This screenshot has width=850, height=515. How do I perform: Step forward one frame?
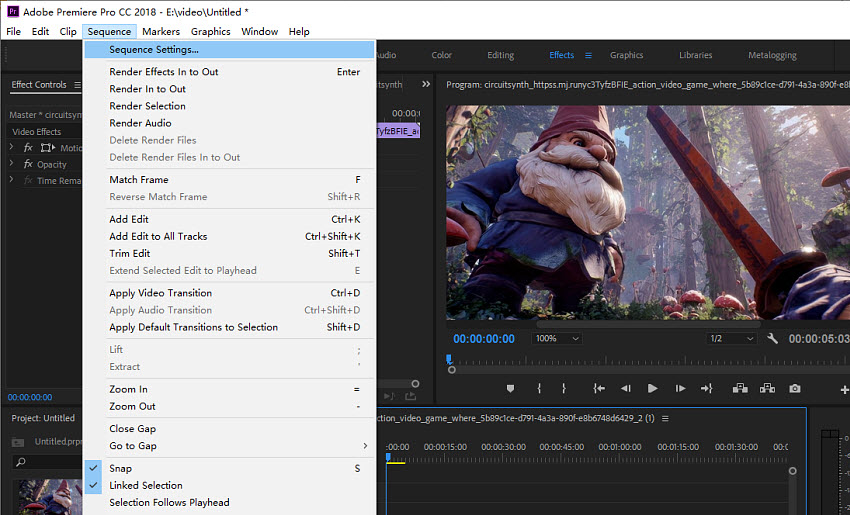point(680,388)
